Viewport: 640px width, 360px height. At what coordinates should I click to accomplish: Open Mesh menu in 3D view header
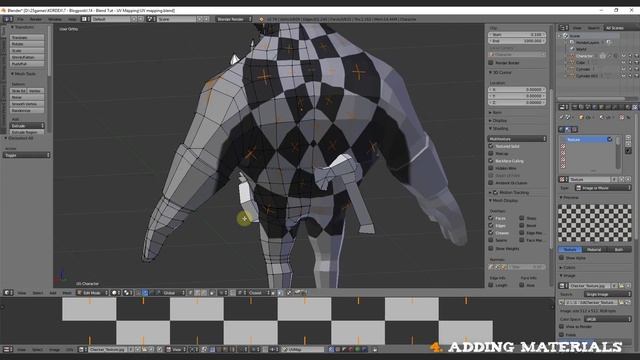coord(67,293)
